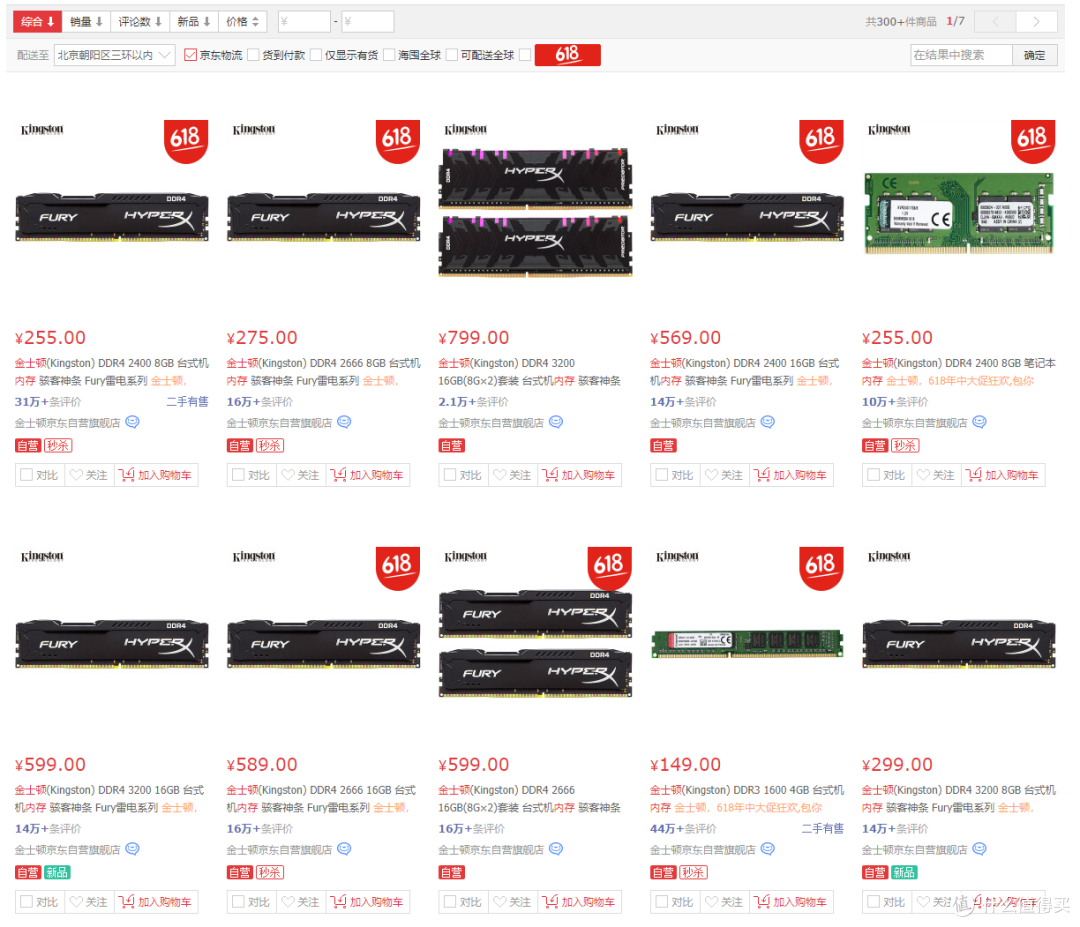
Task: Enable 可配送全球 filter
Action: pos(453,55)
